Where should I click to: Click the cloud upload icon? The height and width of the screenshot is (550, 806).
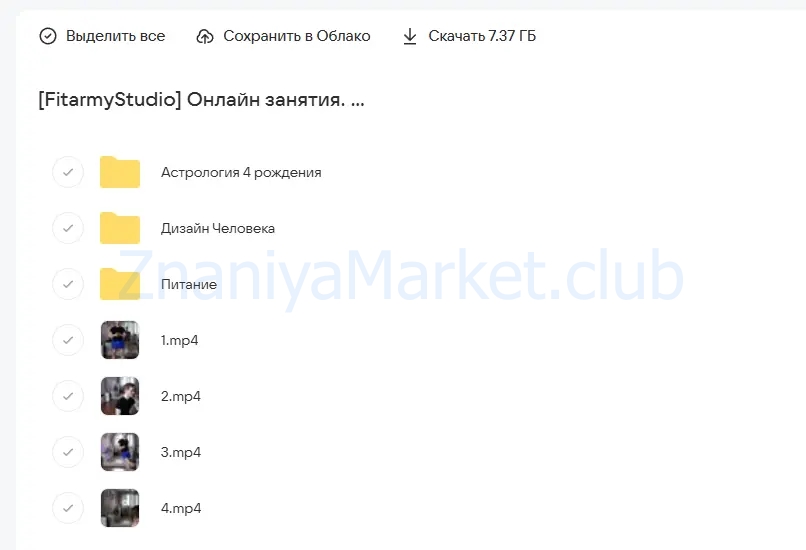205,36
